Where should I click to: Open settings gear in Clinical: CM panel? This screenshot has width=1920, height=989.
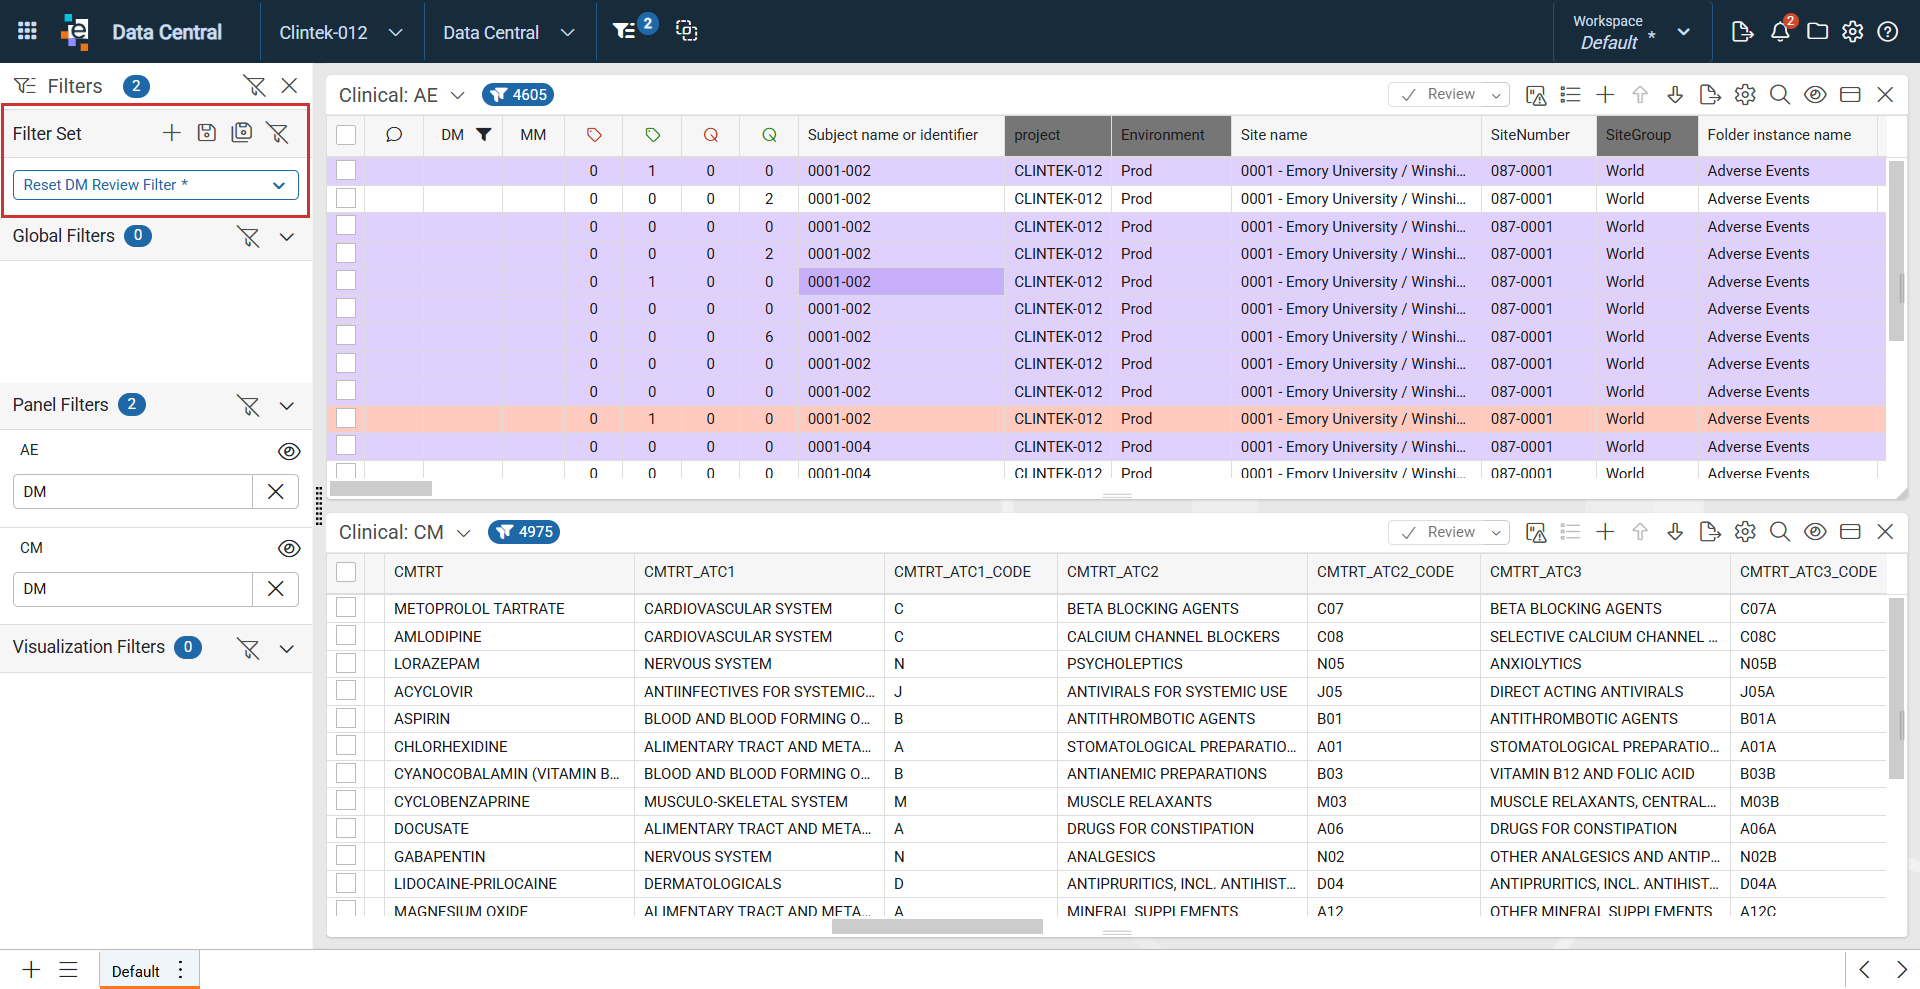click(x=1745, y=532)
